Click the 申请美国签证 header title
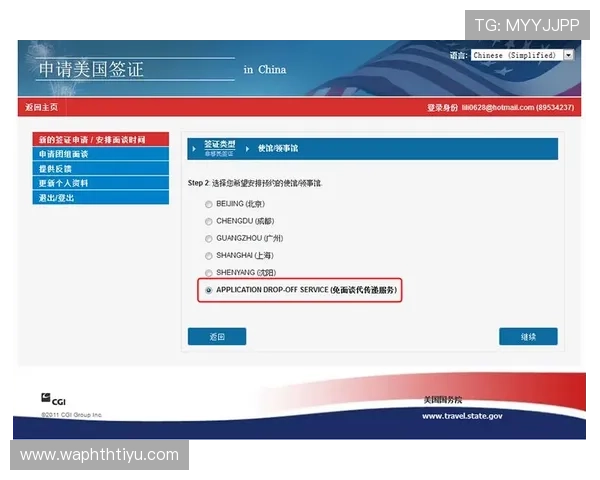Image resolution: width=600 pixels, height=480 pixels. (x=91, y=69)
